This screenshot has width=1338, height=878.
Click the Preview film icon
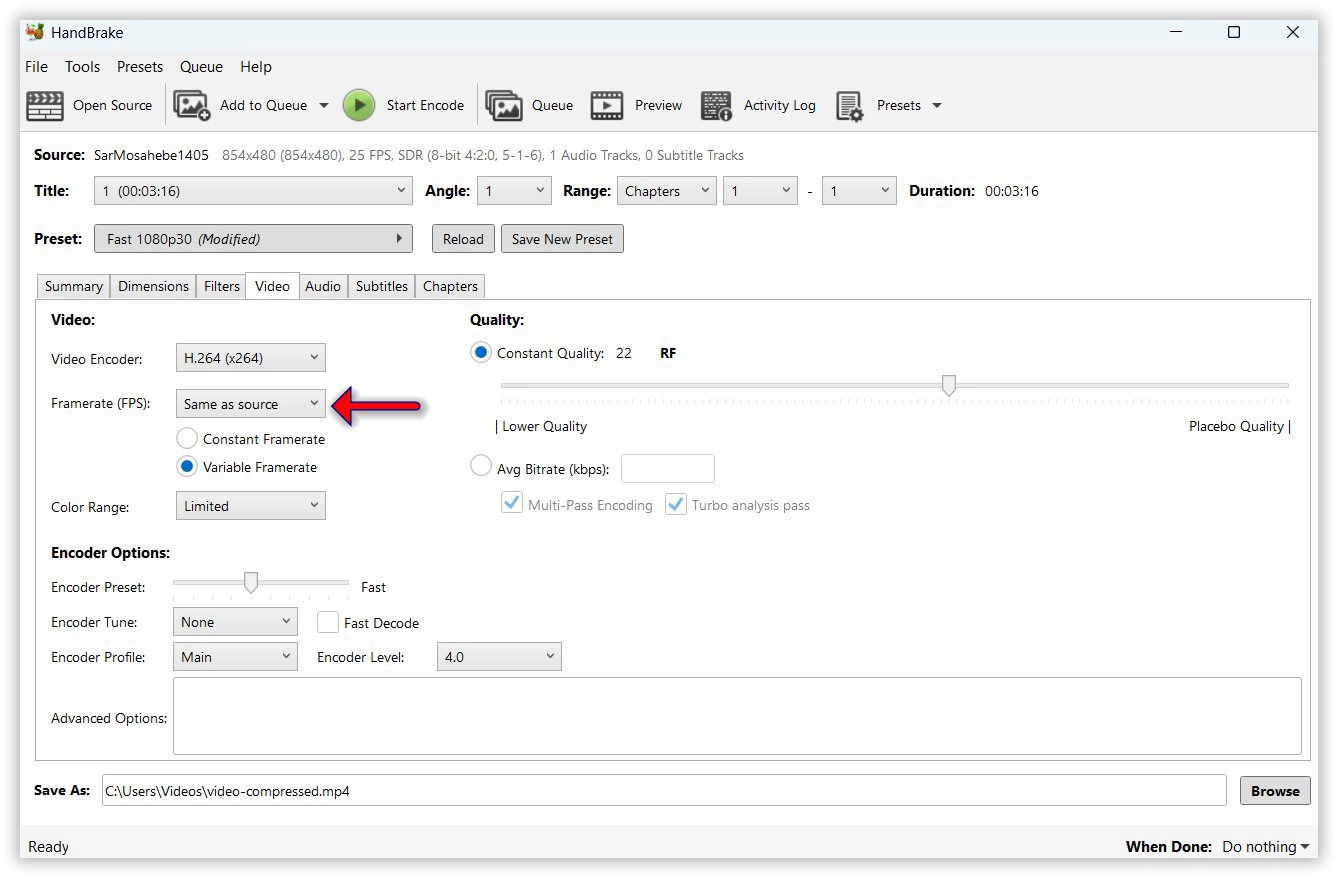coord(607,105)
